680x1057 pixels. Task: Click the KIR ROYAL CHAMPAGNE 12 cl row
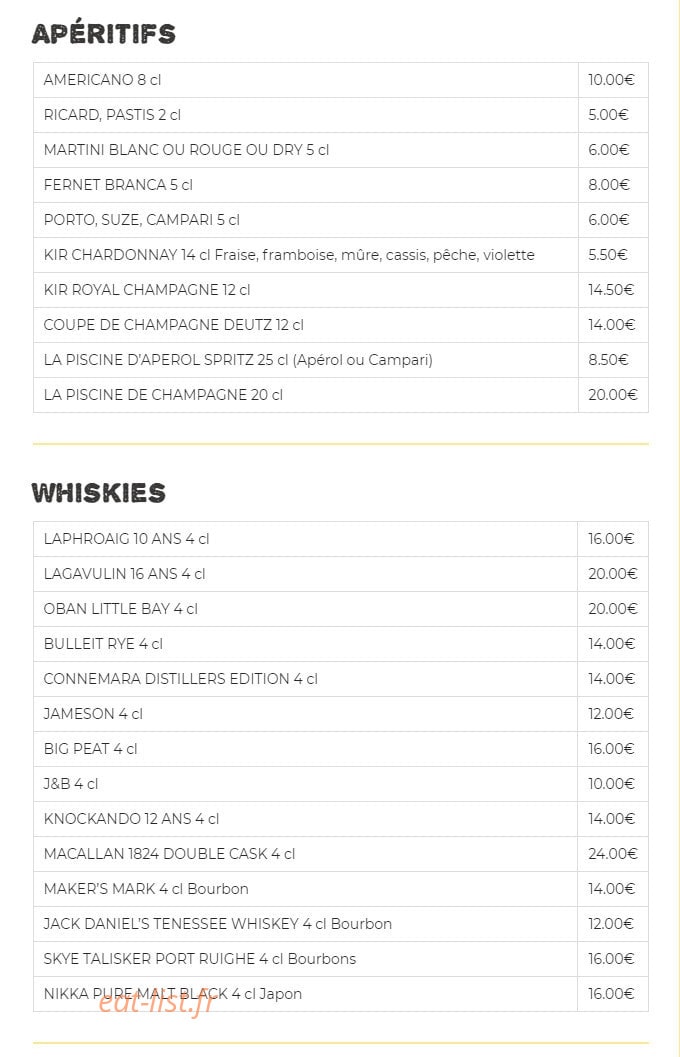[x=340, y=291]
